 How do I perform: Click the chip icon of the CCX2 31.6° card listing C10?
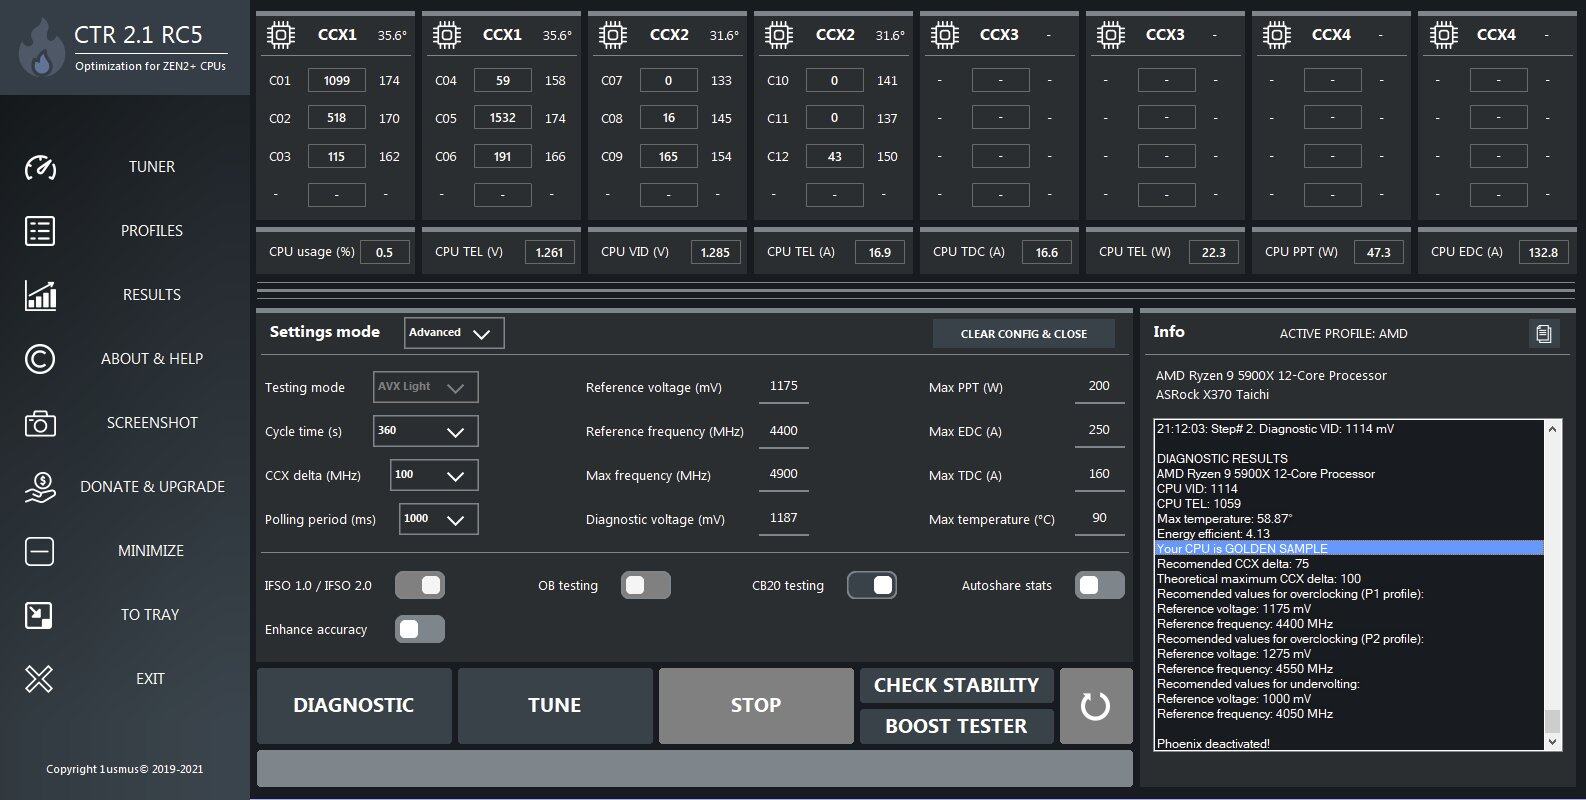coord(779,36)
